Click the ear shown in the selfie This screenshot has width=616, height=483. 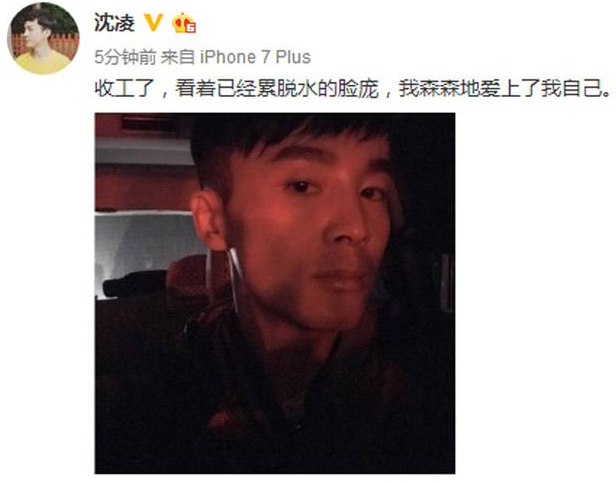click(x=209, y=220)
